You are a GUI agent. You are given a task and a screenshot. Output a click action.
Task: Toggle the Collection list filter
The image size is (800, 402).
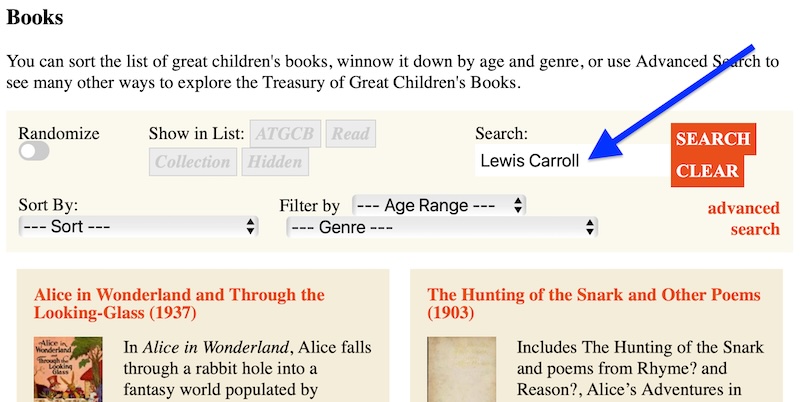coord(193,162)
